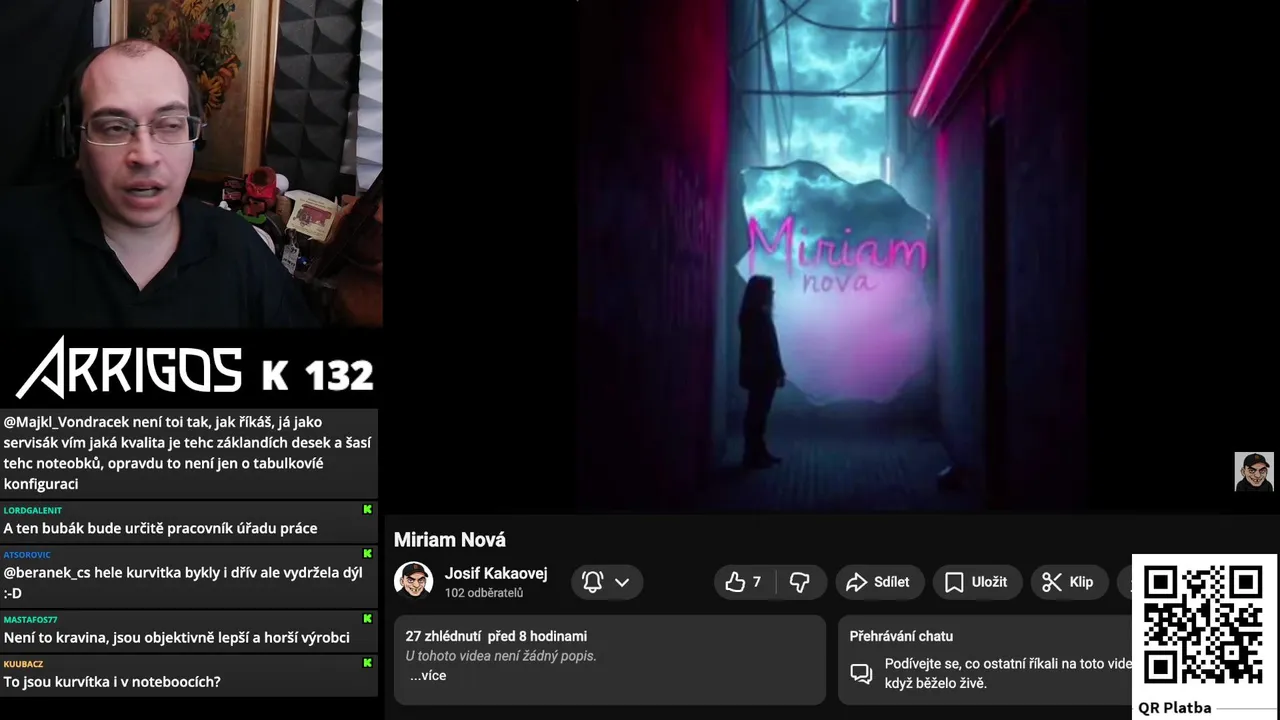This screenshot has height=720, width=1280.
Task: Click the like thumbs-up icon
Action: coord(735,582)
